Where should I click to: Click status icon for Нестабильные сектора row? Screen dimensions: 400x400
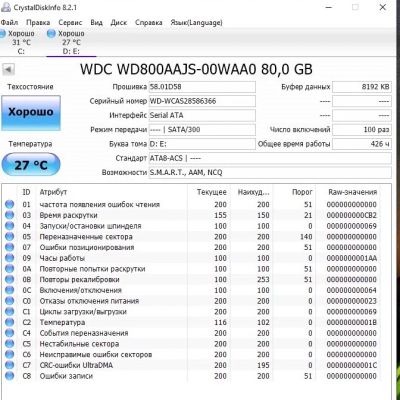pyautogui.click(x=10, y=344)
